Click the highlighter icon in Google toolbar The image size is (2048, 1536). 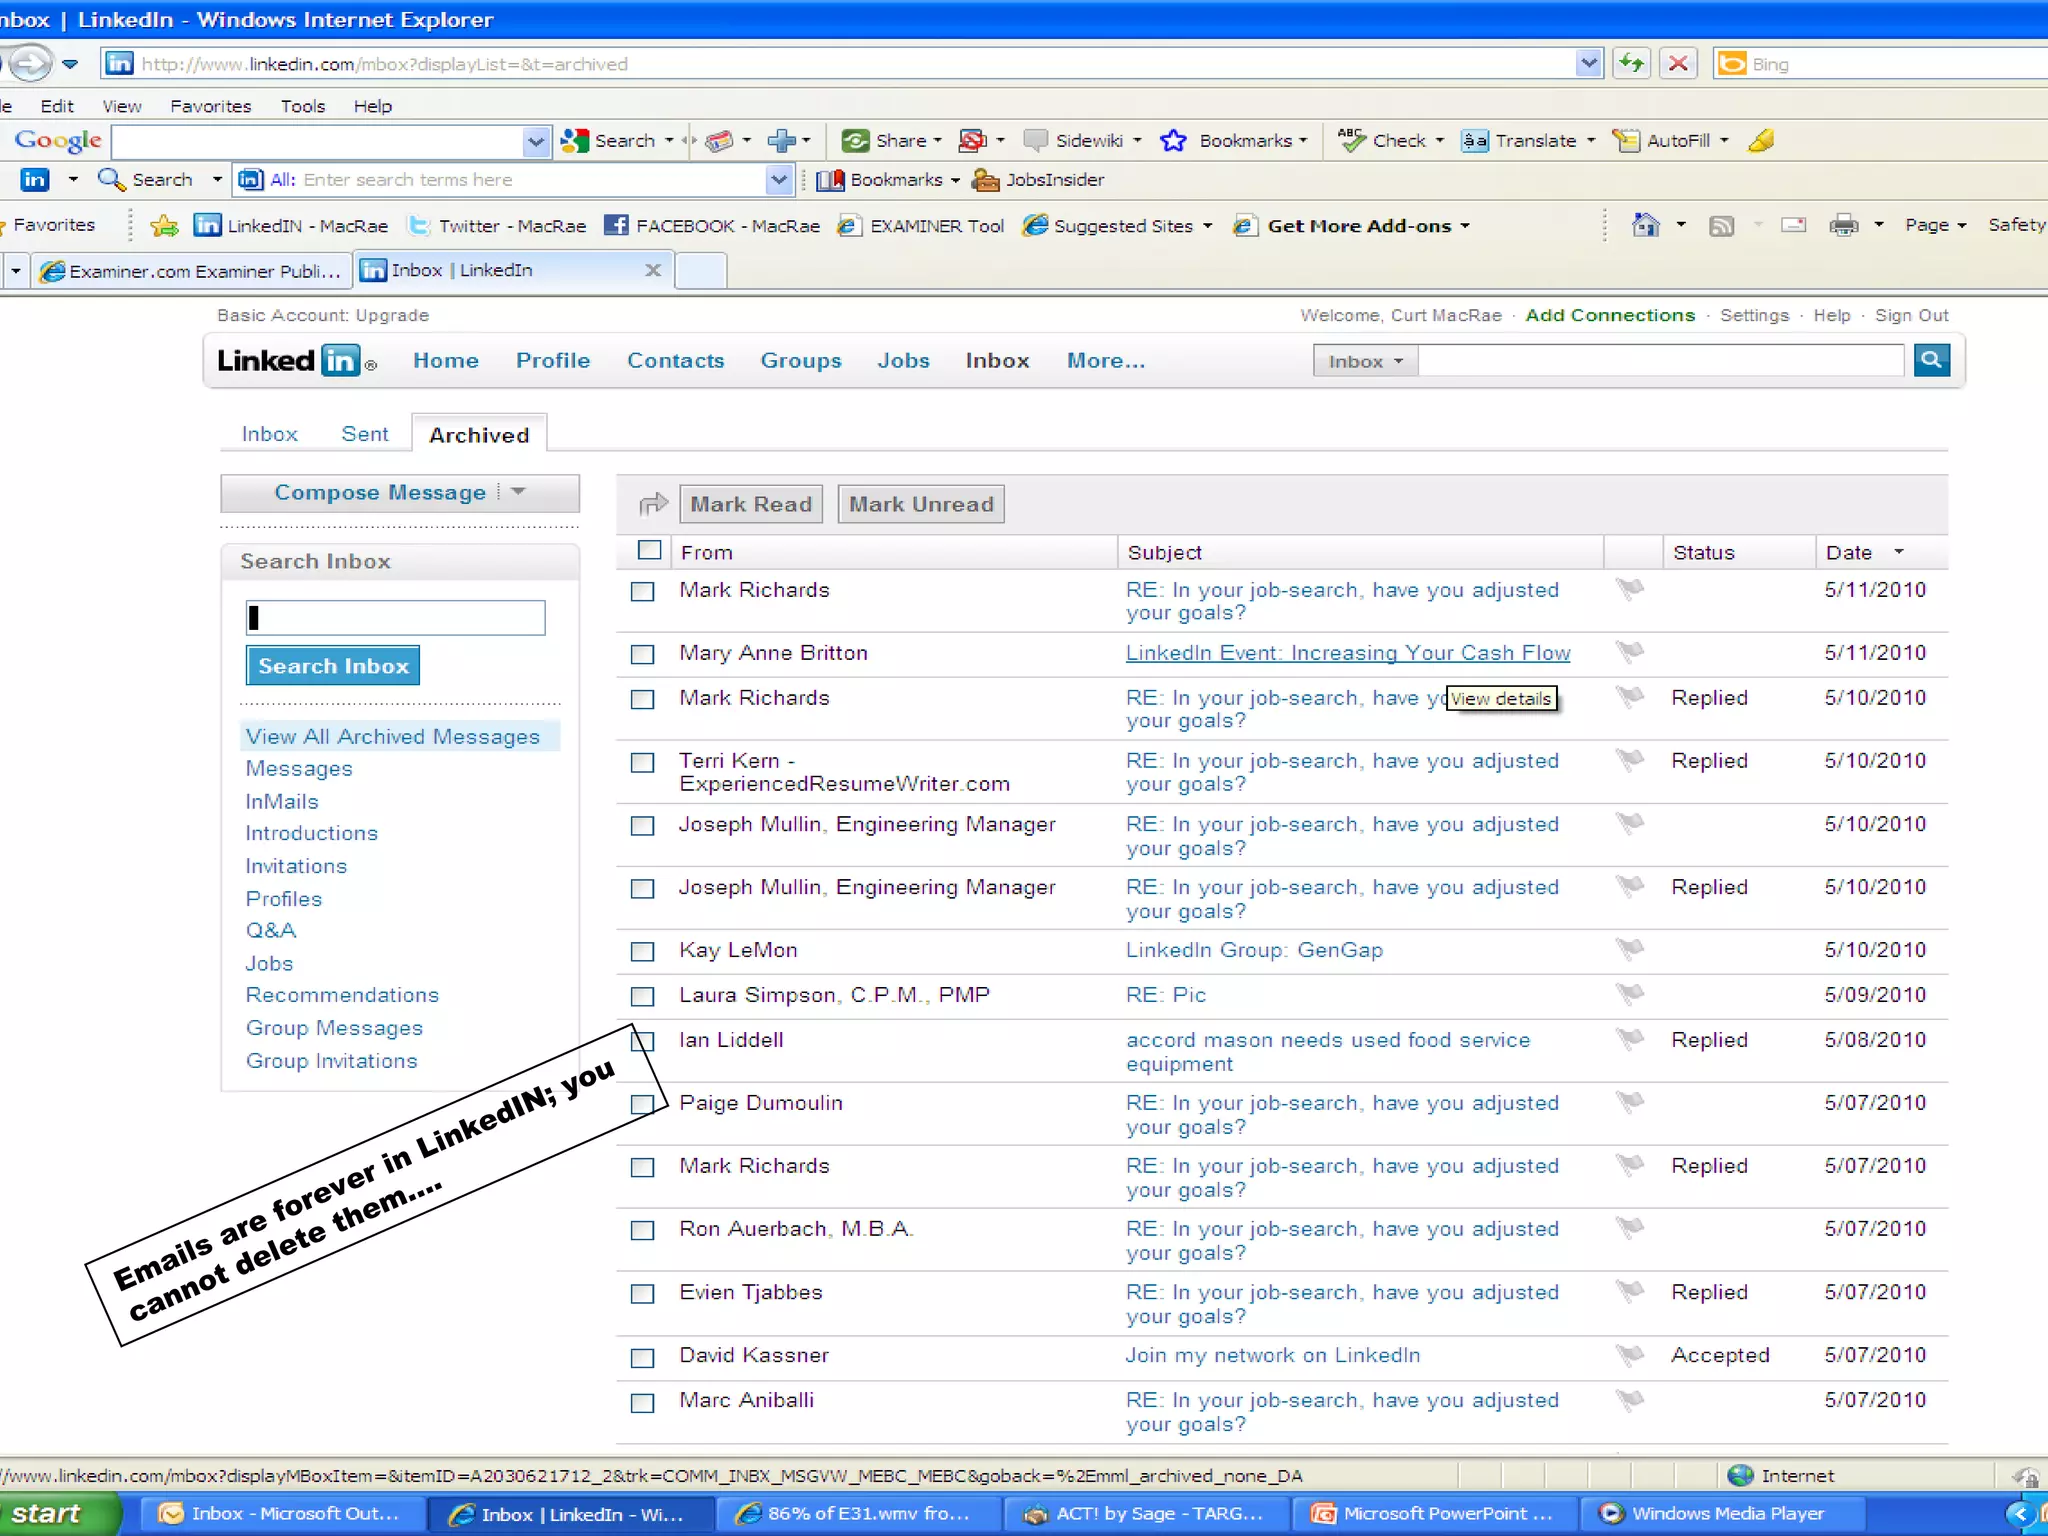coord(1761,141)
